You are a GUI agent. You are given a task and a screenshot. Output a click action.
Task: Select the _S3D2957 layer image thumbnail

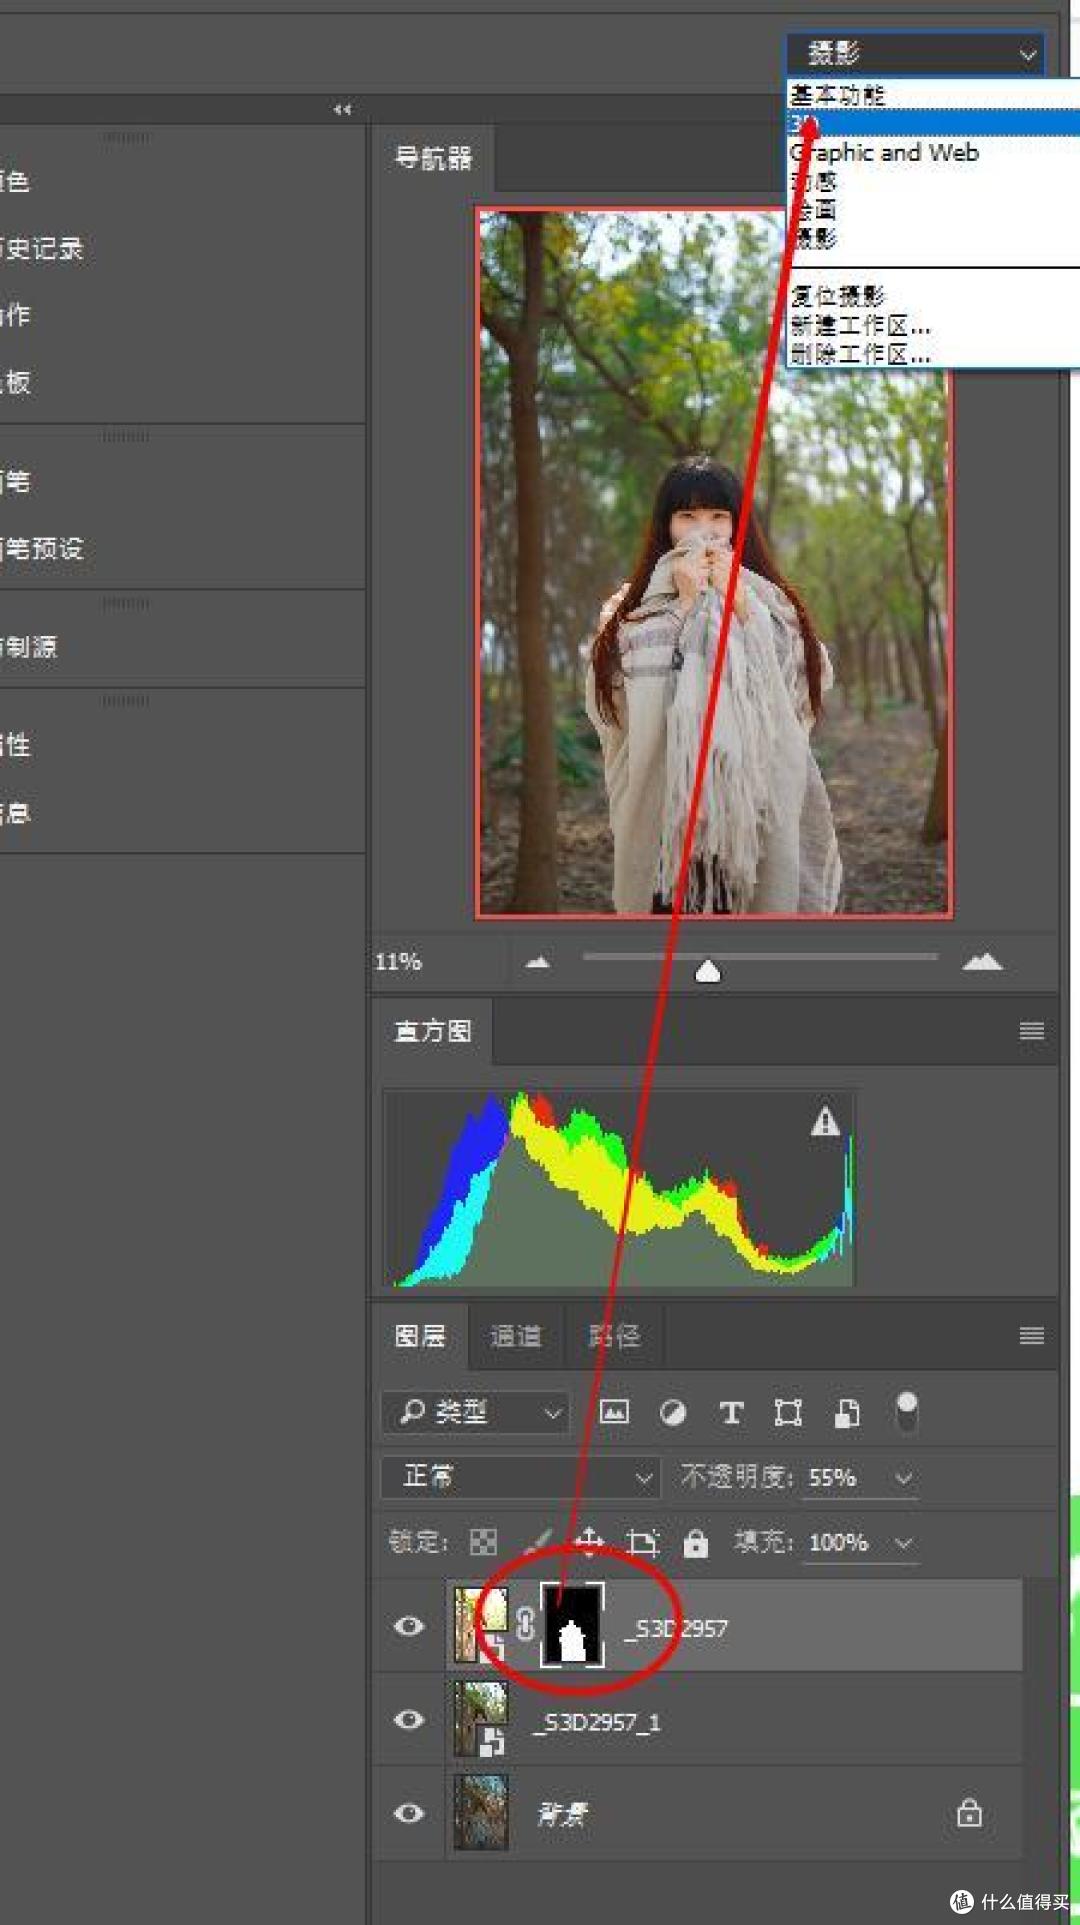[x=481, y=1625]
